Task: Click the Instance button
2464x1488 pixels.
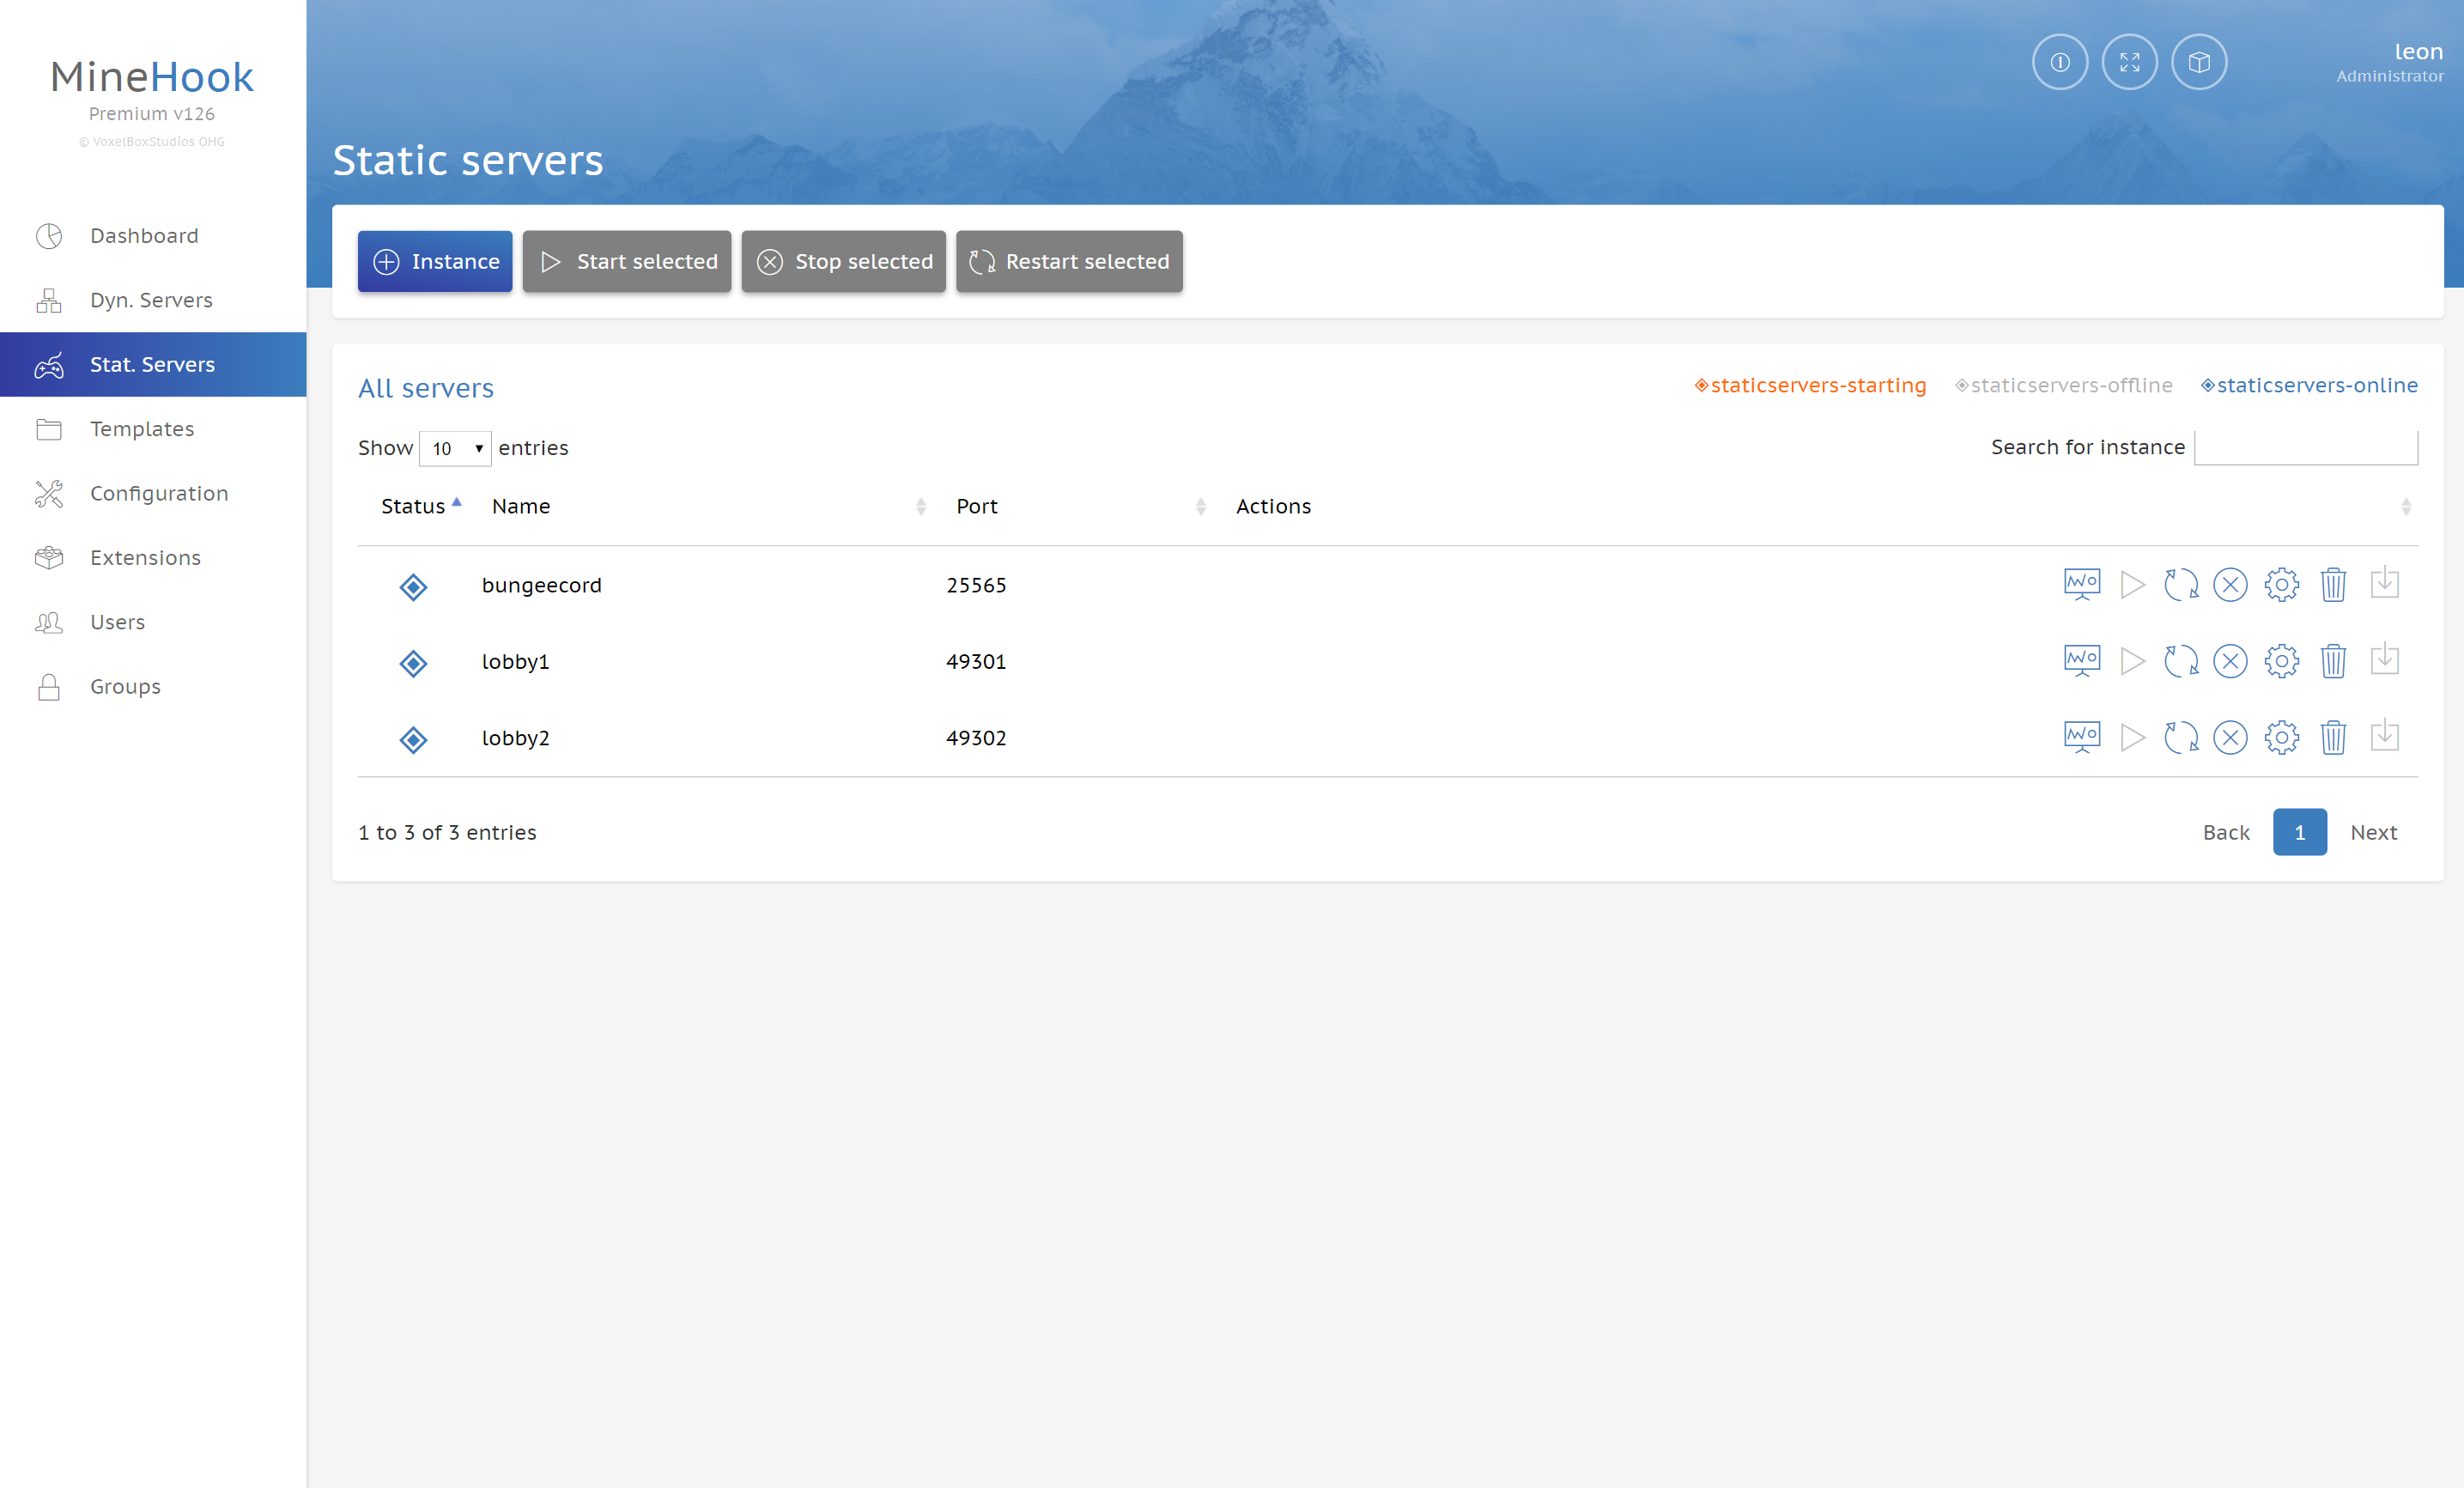Action: [435, 261]
